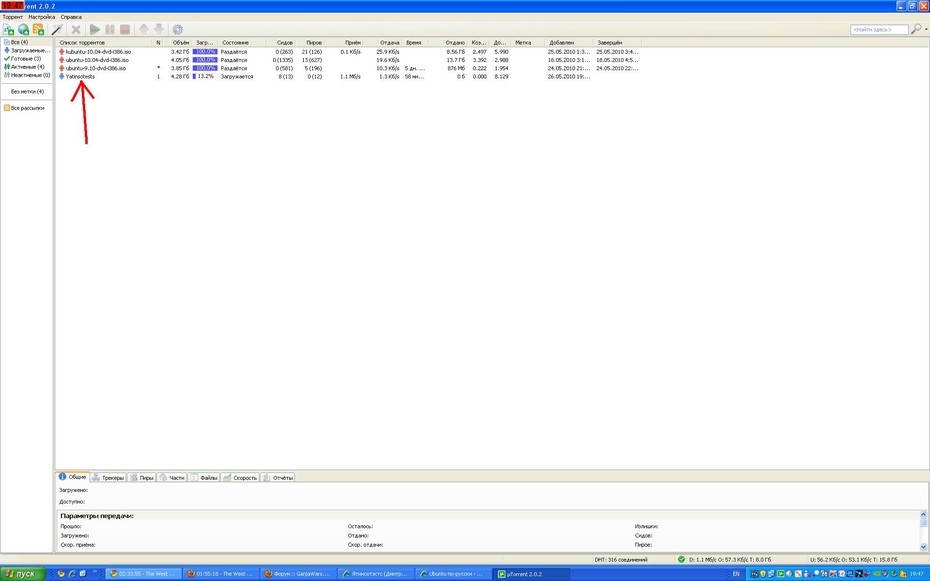Open the Торрент menu

(x=12, y=17)
